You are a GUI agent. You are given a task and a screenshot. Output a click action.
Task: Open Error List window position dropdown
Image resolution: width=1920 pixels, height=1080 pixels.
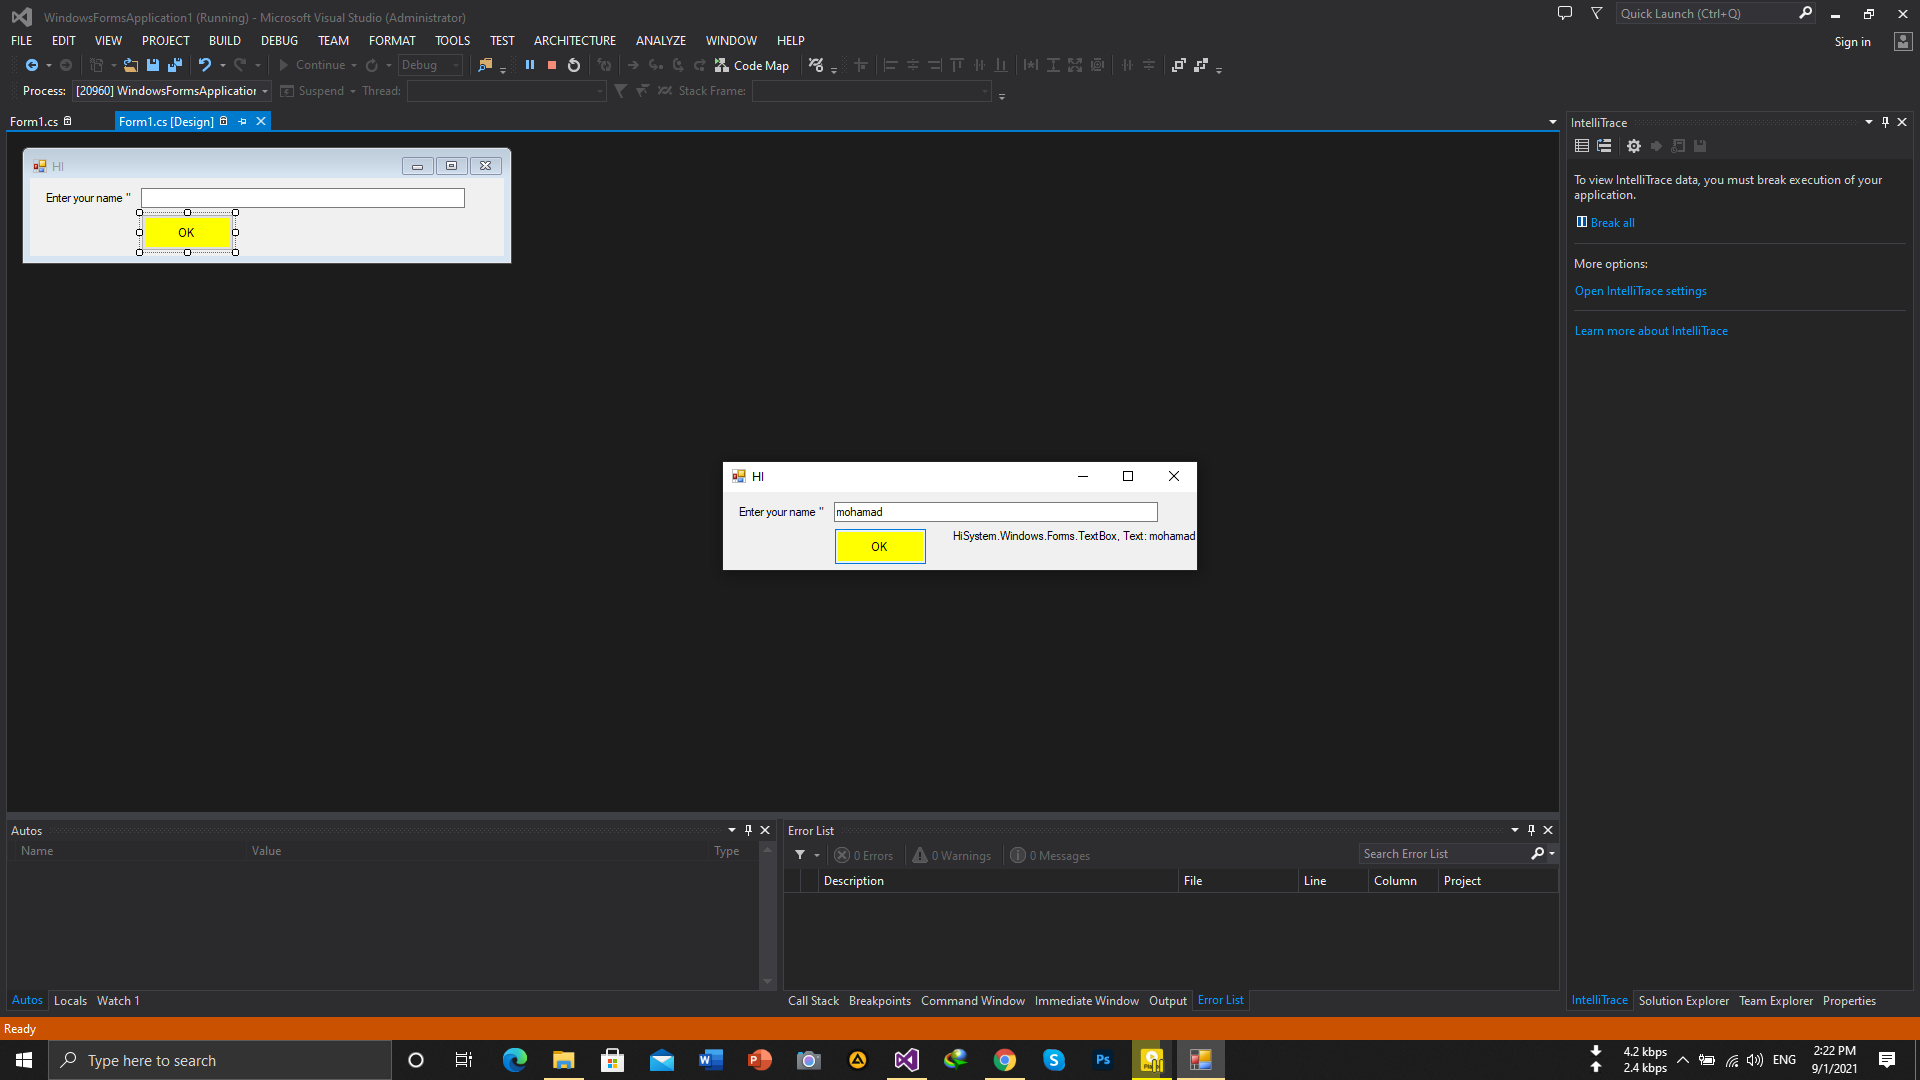point(1514,830)
